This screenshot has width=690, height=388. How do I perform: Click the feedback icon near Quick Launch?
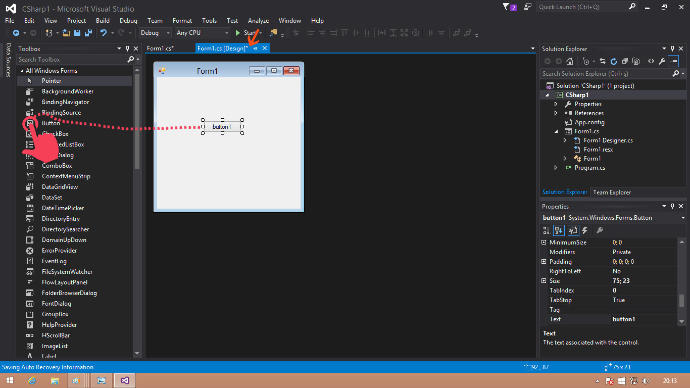click(527, 7)
